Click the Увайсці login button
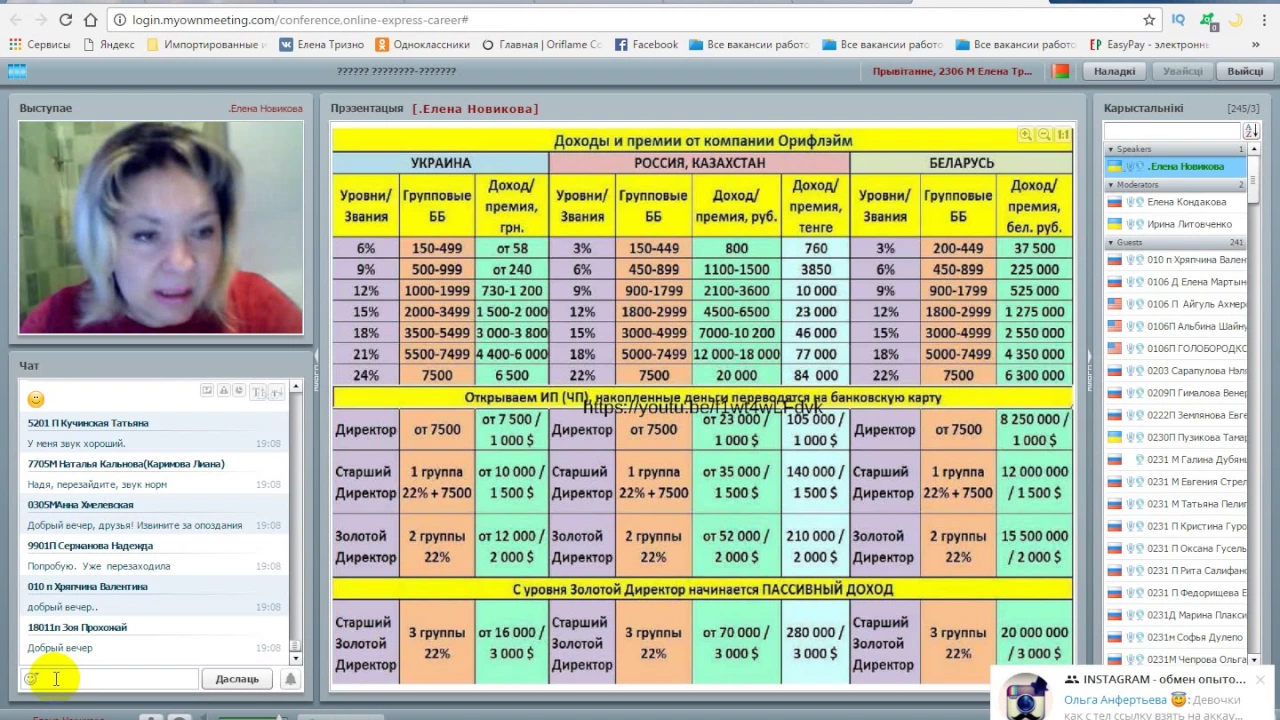Screen dimensions: 1280x720 (x=1182, y=71)
